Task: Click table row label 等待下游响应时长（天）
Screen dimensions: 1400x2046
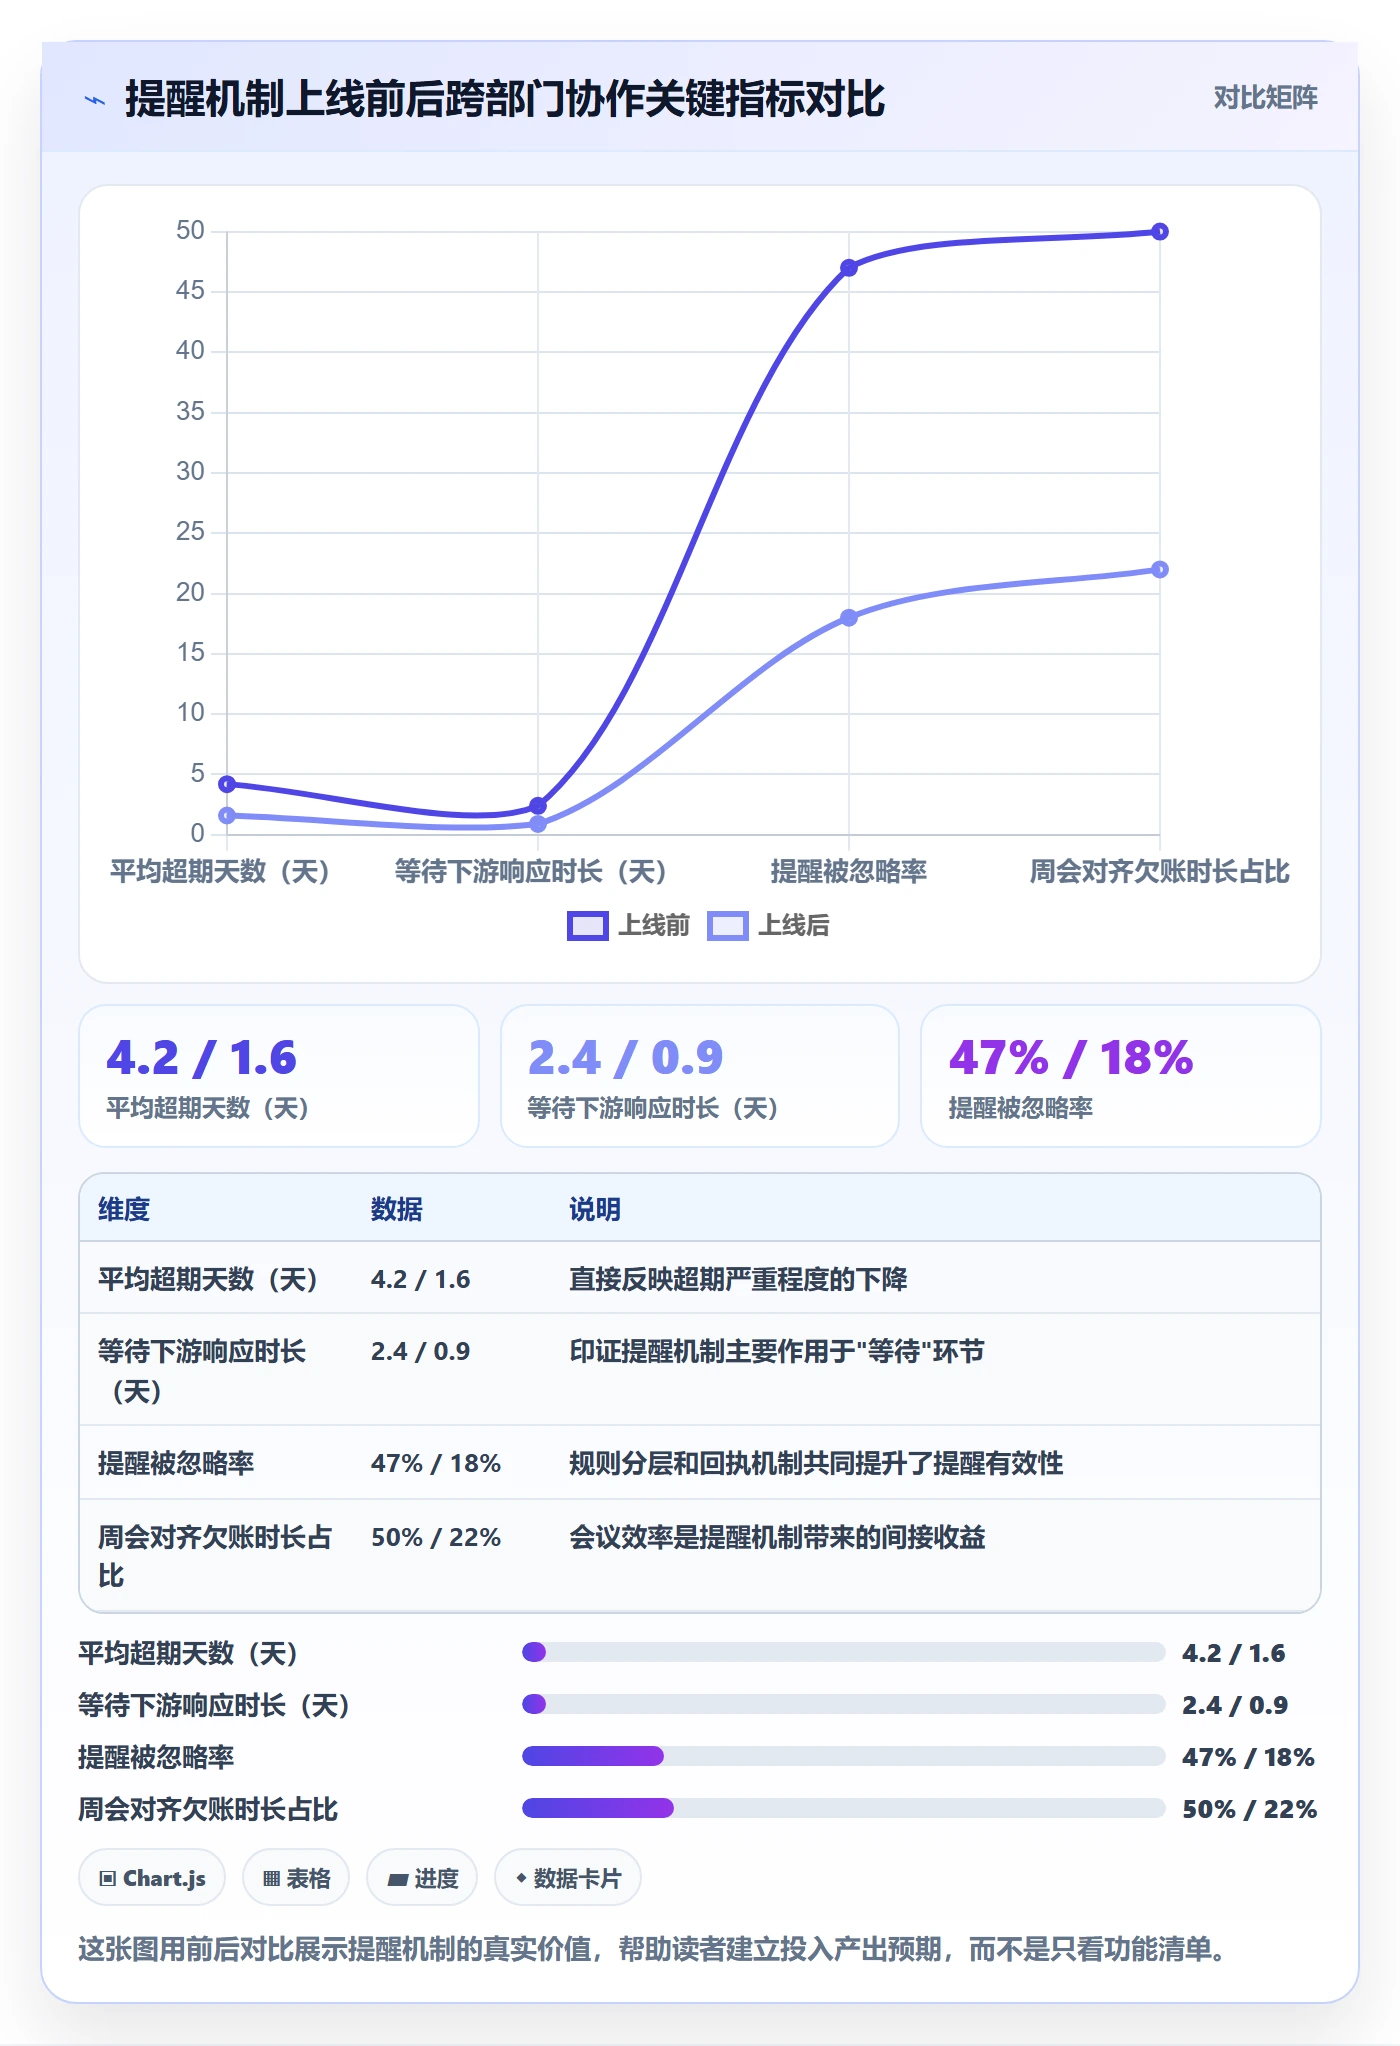Action: coord(202,1371)
